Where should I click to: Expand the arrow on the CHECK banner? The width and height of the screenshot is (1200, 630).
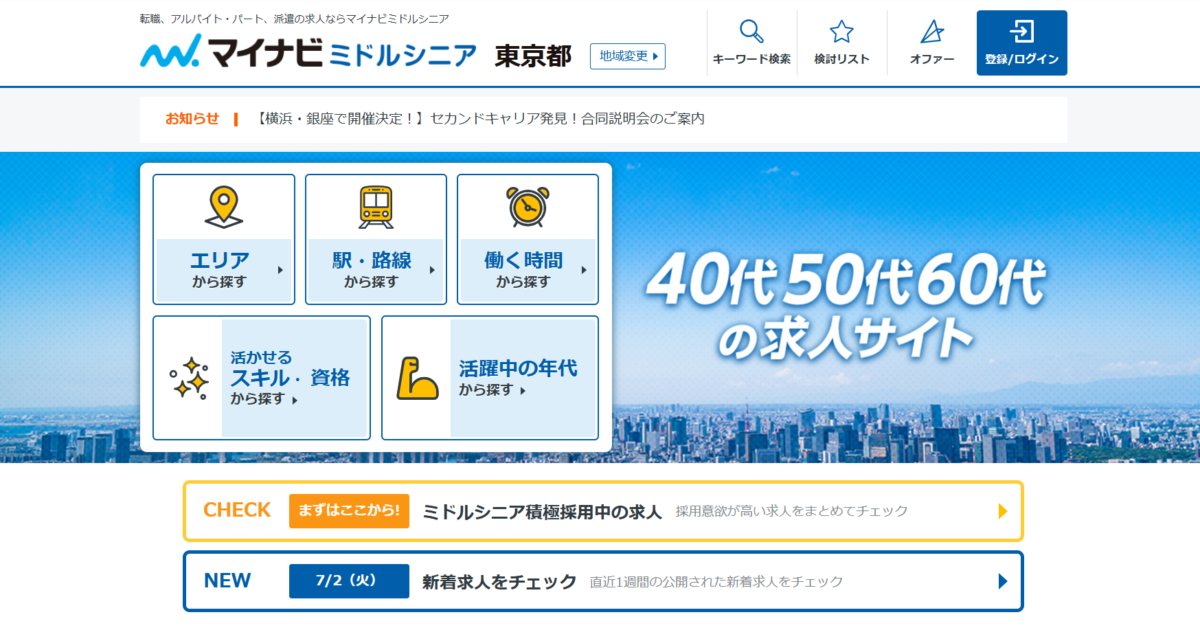click(1003, 511)
